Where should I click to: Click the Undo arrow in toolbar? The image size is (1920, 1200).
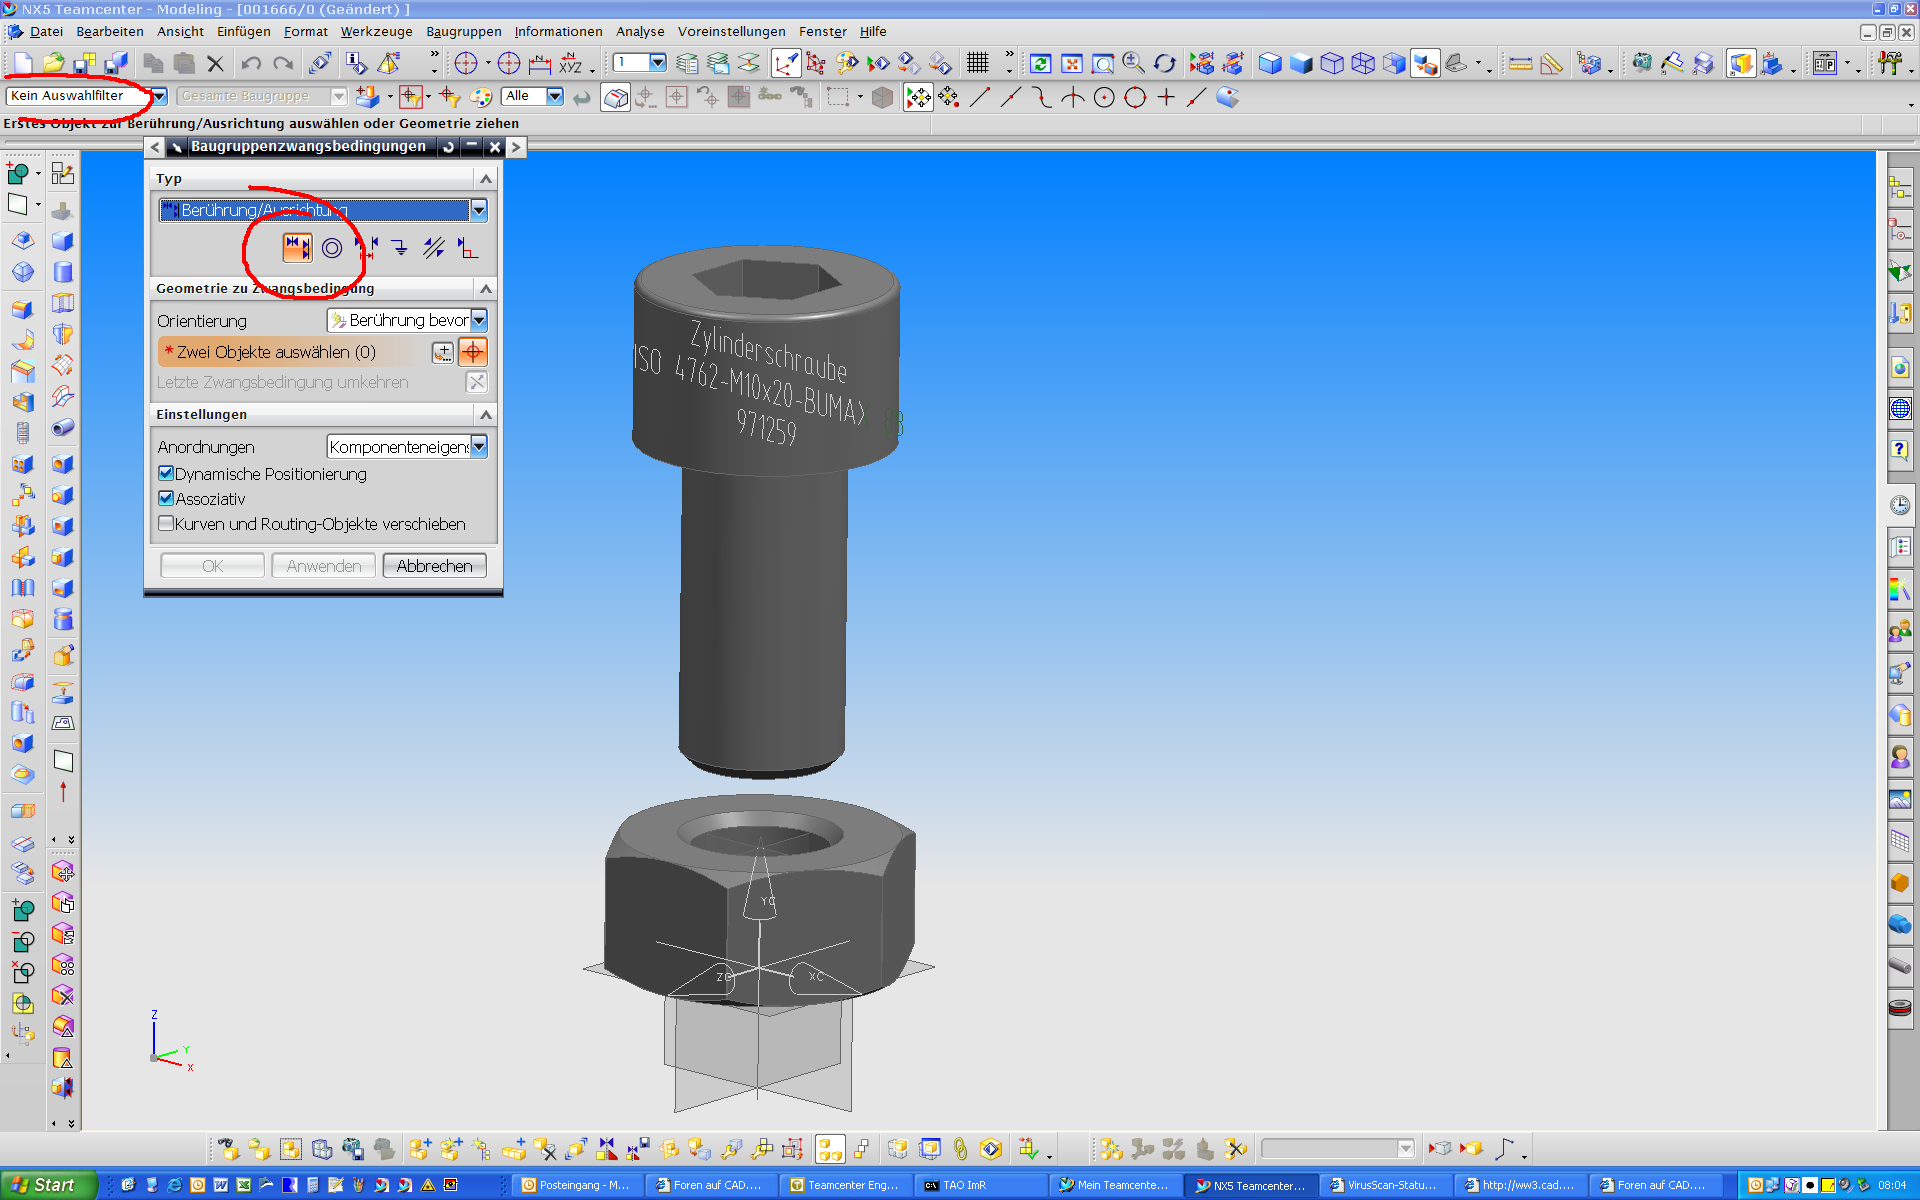[250, 64]
